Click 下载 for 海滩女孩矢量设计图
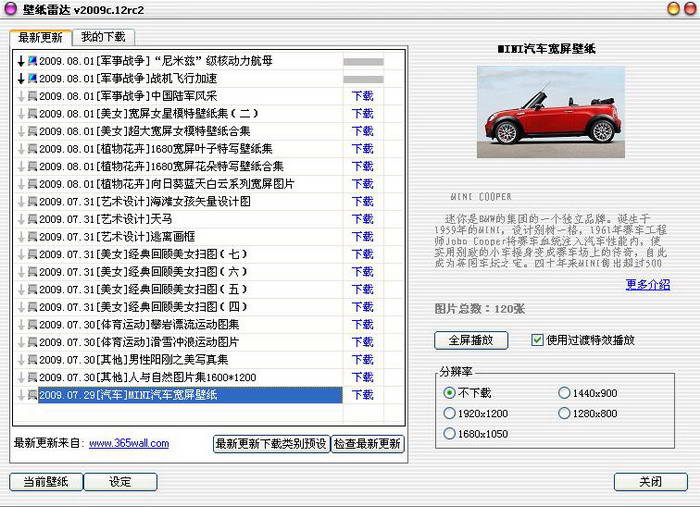 (x=362, y=202)
